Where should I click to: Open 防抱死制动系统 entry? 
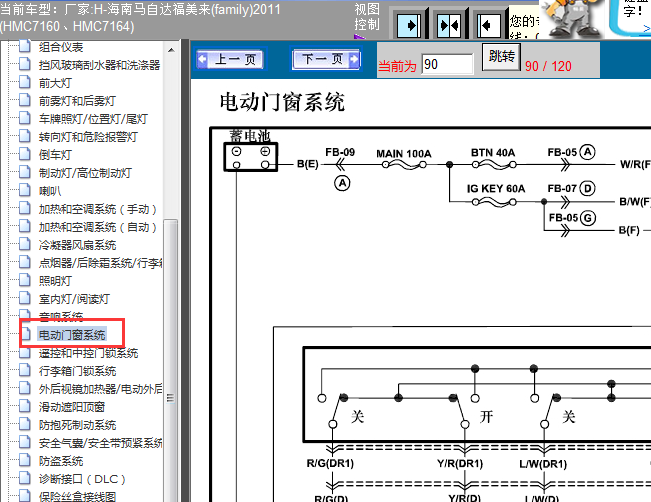77,425
